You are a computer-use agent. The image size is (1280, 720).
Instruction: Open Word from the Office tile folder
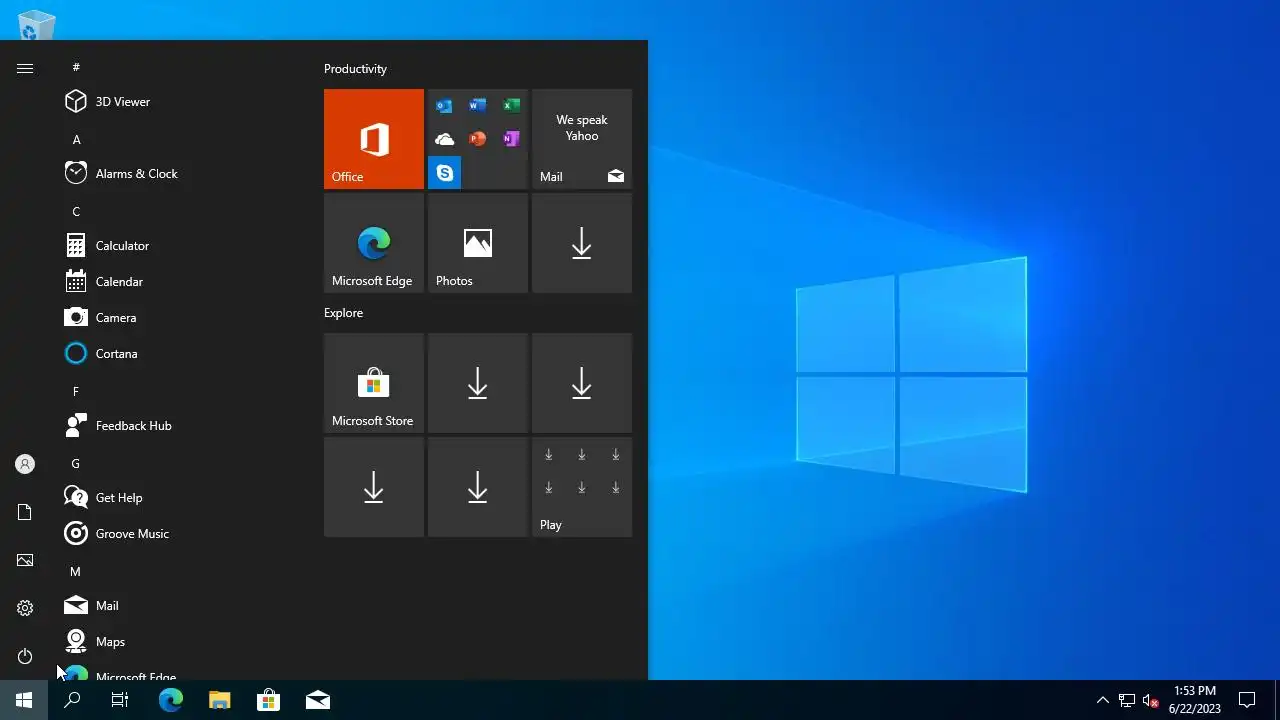(478, 106)
